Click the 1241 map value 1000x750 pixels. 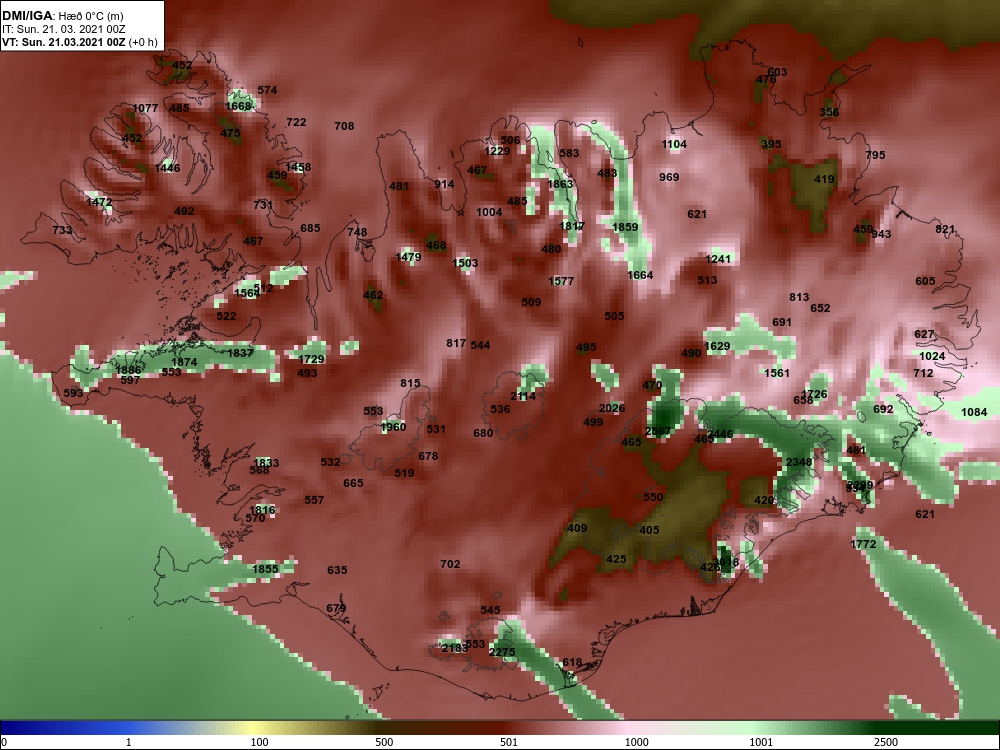click(718, 259)
